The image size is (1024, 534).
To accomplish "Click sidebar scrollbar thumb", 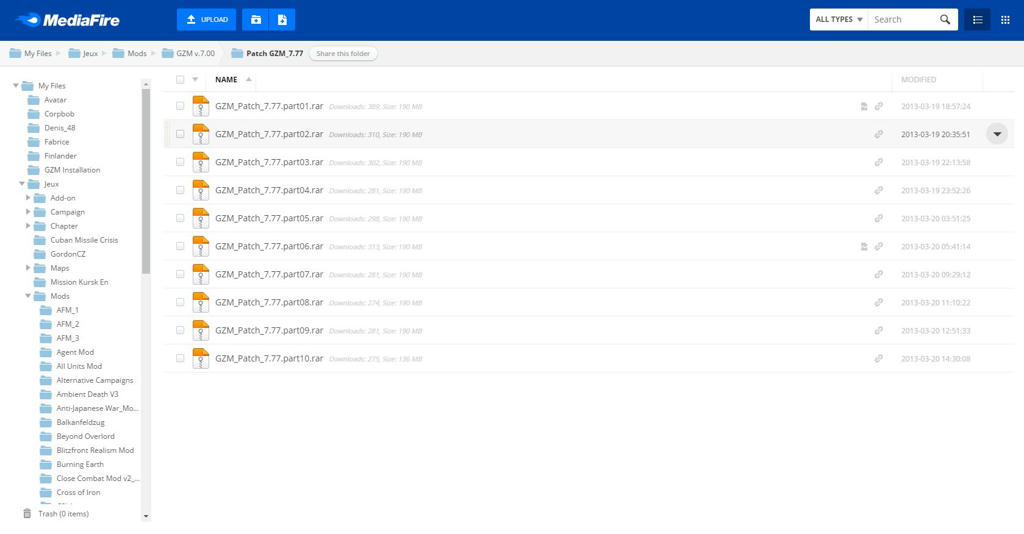I will click(x=146, y=181).
